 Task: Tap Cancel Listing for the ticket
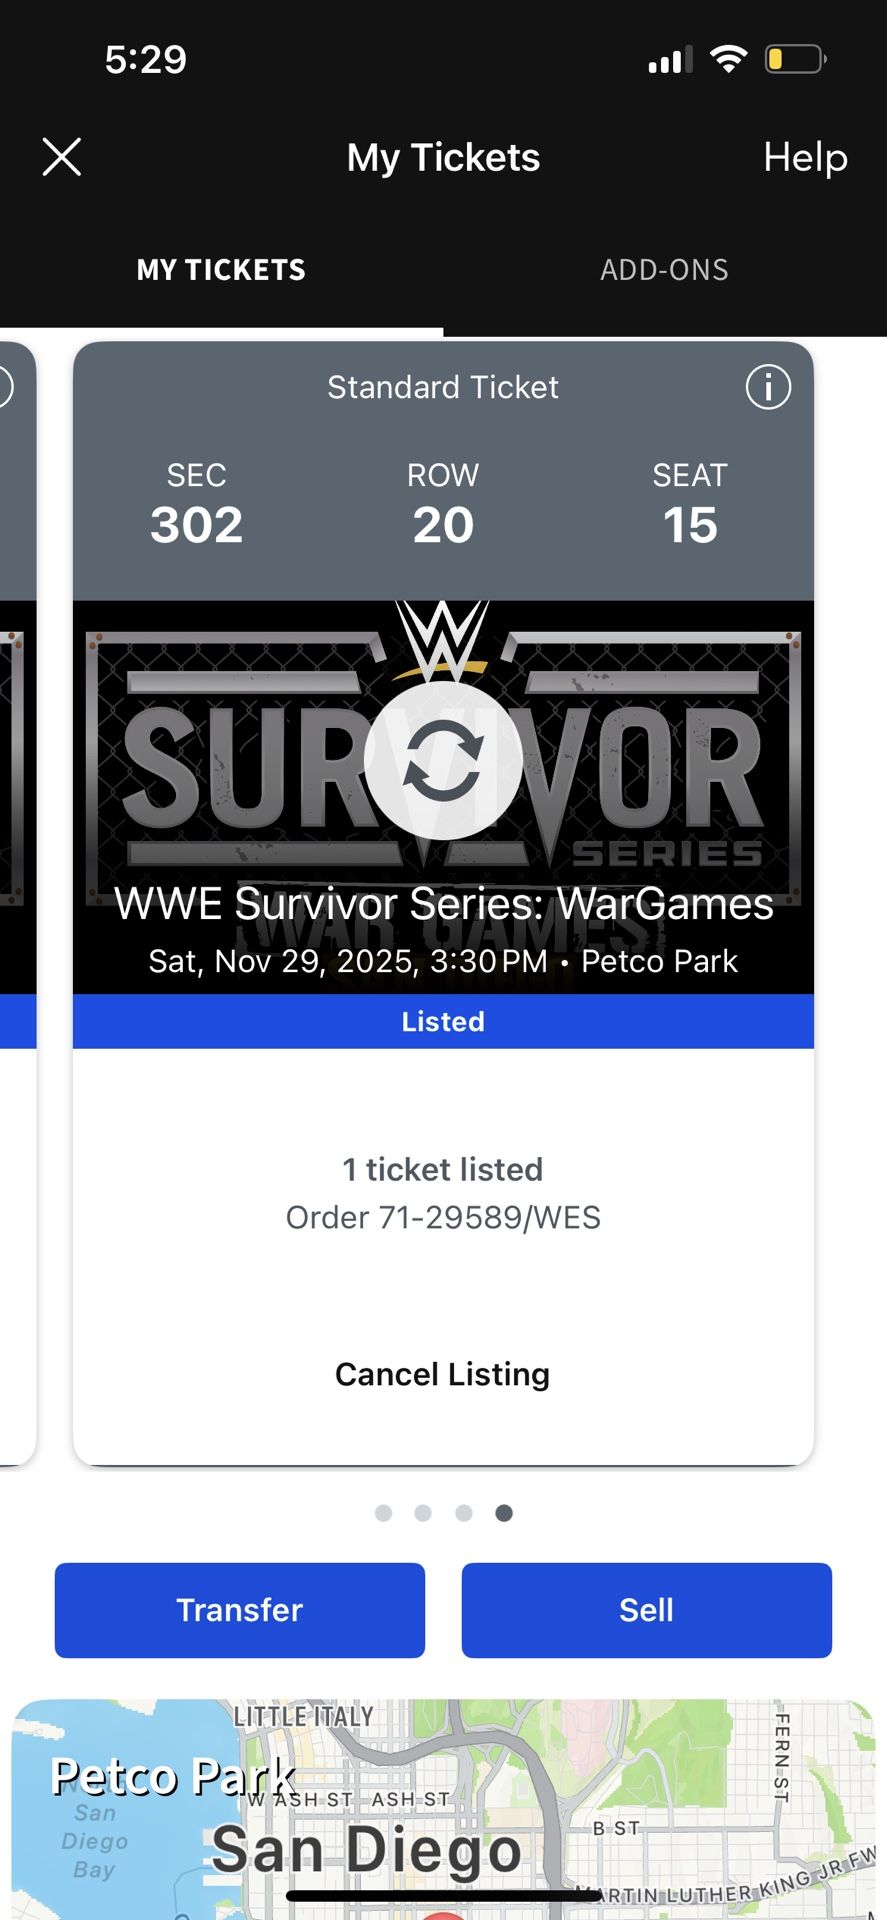pyautogui.click(x=443, y=1374)
